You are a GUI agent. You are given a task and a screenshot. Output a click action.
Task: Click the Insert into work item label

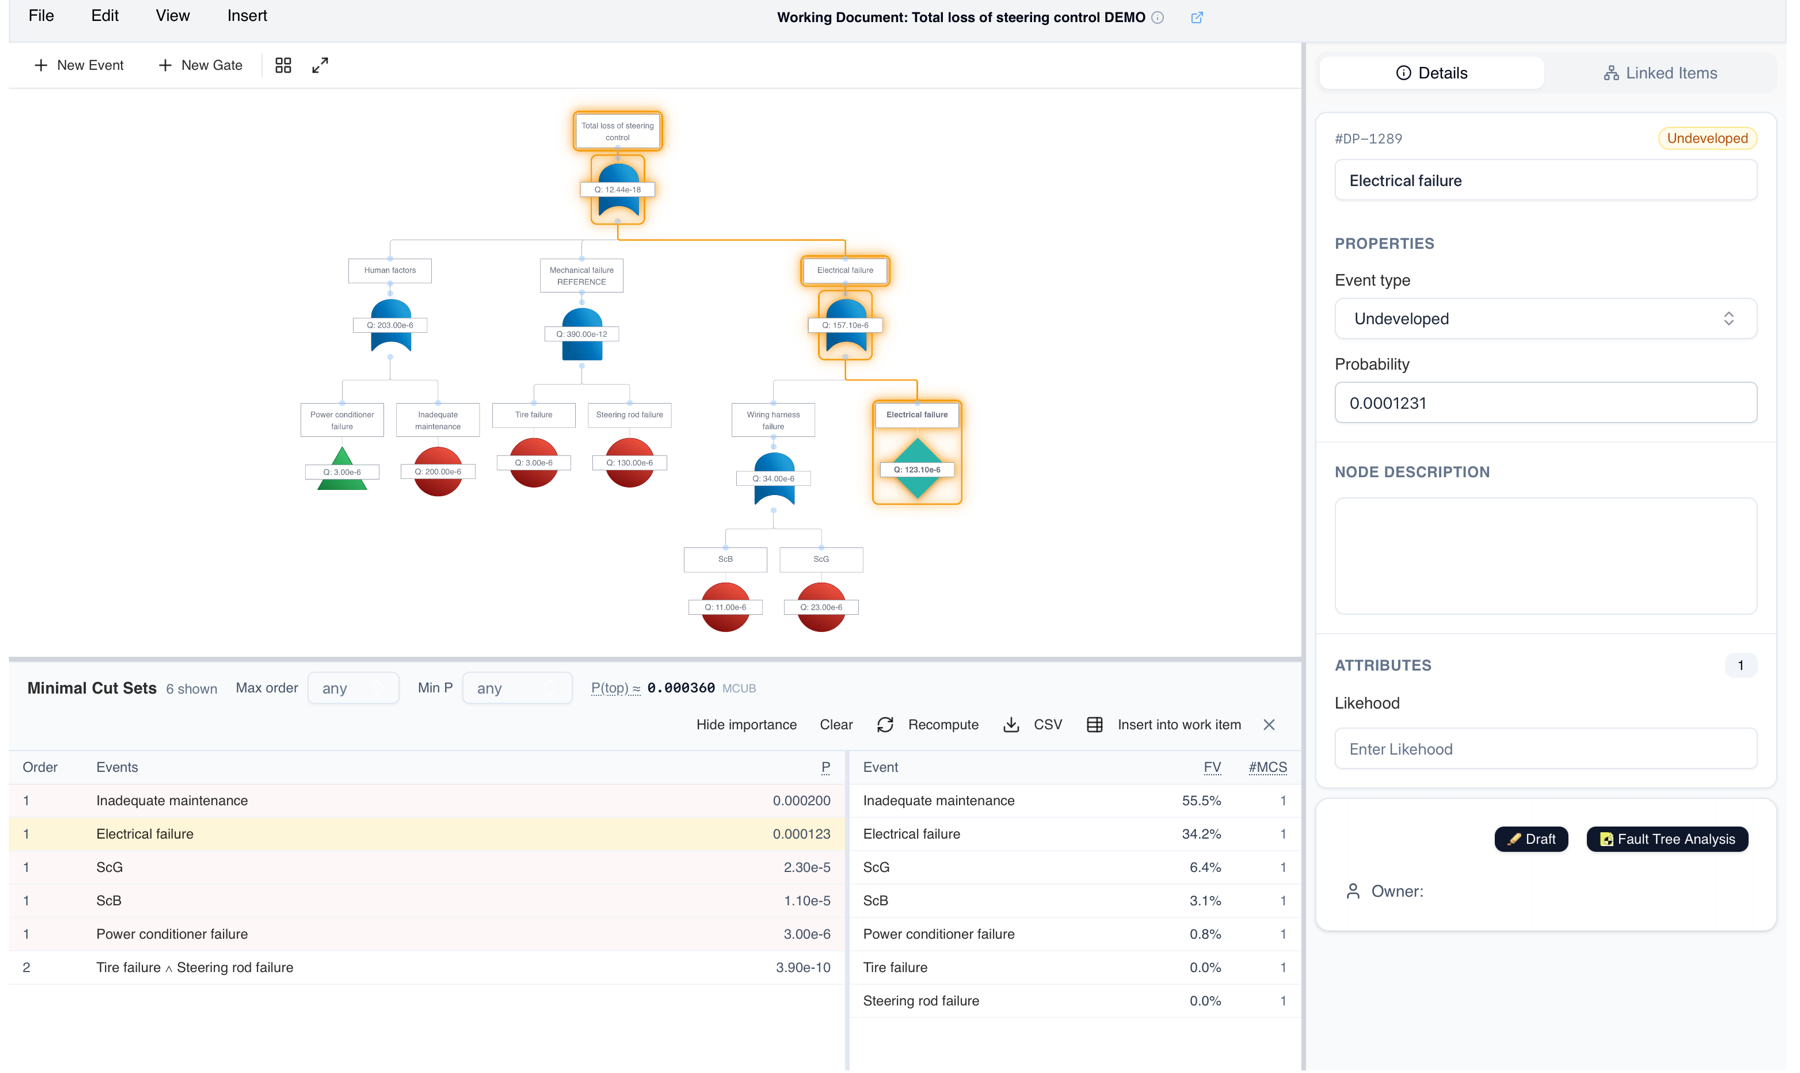(1179, 725)
